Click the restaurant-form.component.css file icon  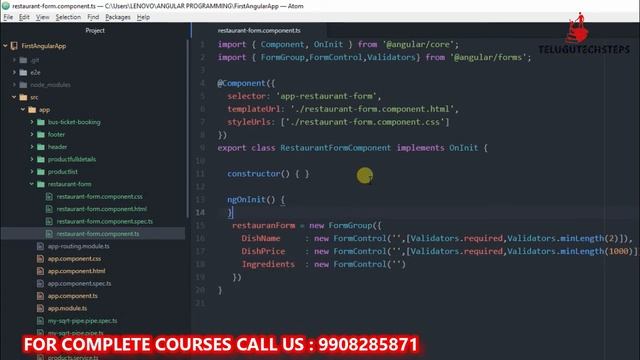[x=49, y=197]
